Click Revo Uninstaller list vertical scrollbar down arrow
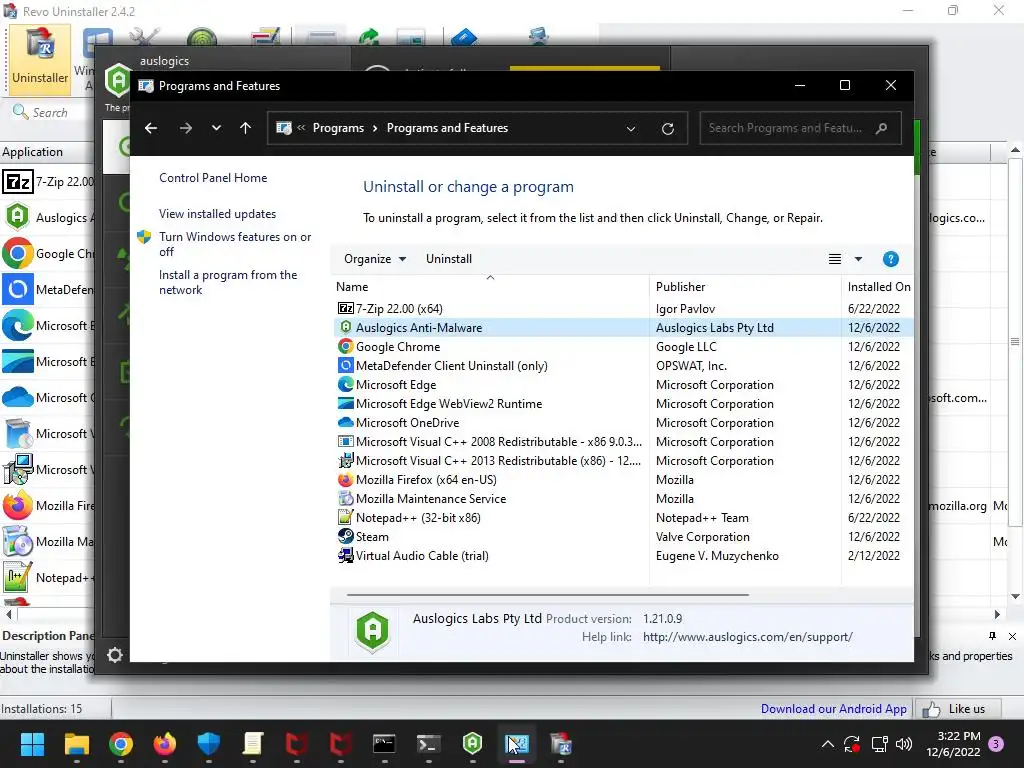 (x=1015, y=596)
